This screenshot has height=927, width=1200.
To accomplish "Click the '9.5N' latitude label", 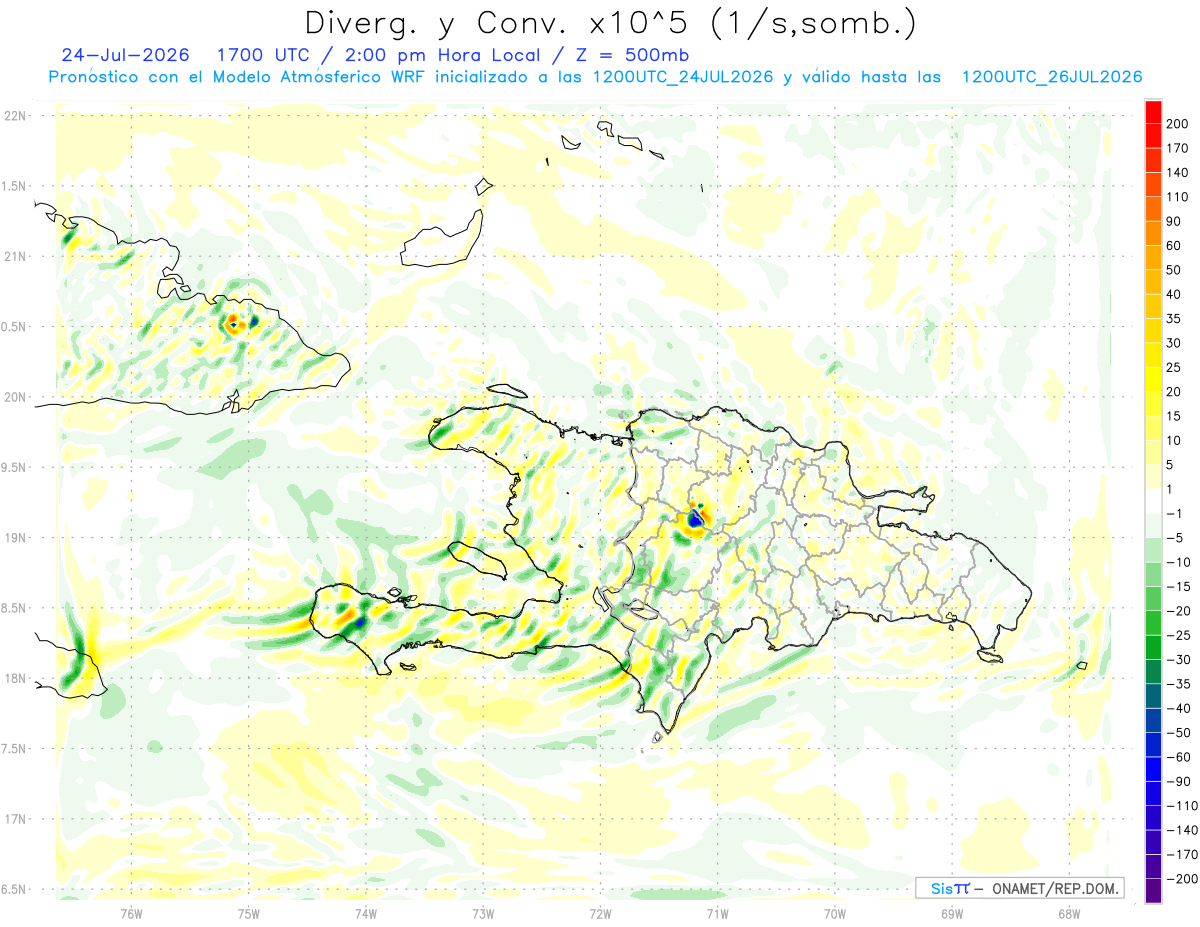I will [15, 467].
